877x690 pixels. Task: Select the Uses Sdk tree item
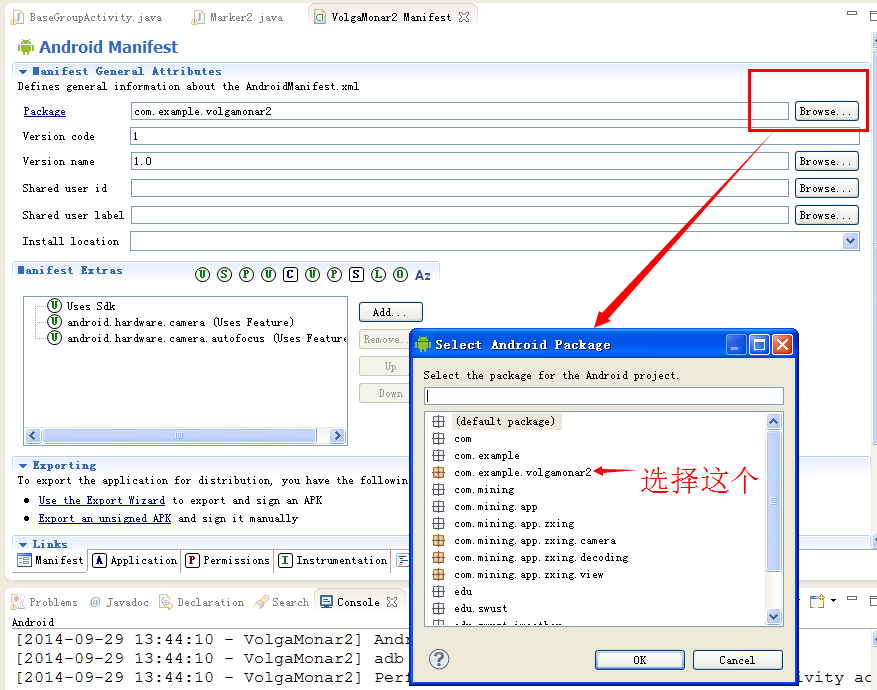(x=82, y=306)
